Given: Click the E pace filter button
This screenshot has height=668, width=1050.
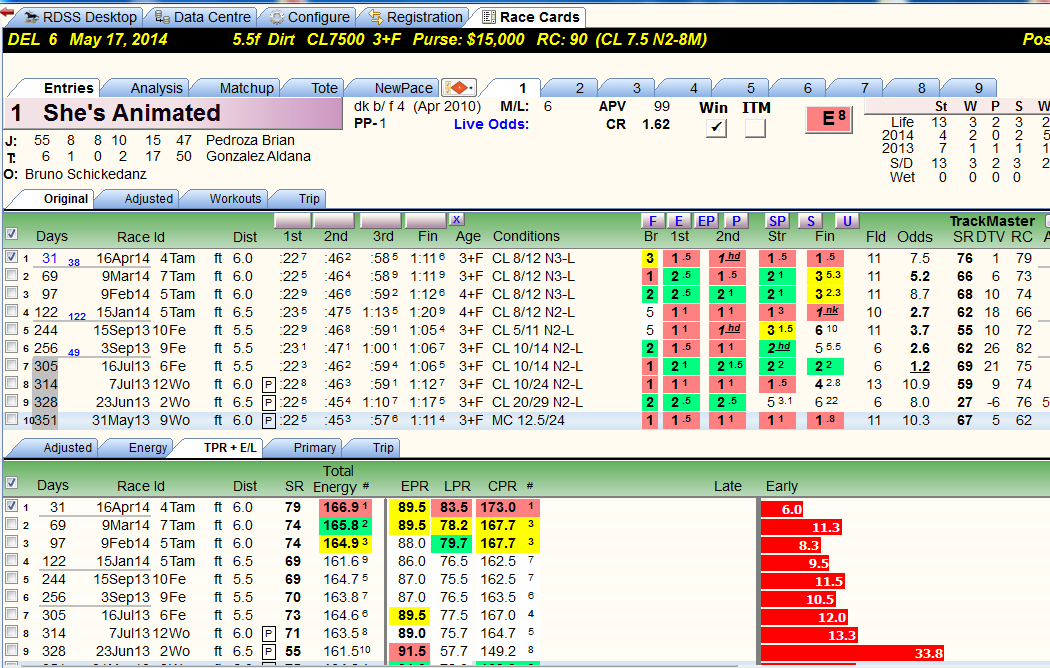Looking at the screenshot, I should (x=679, y=221).
